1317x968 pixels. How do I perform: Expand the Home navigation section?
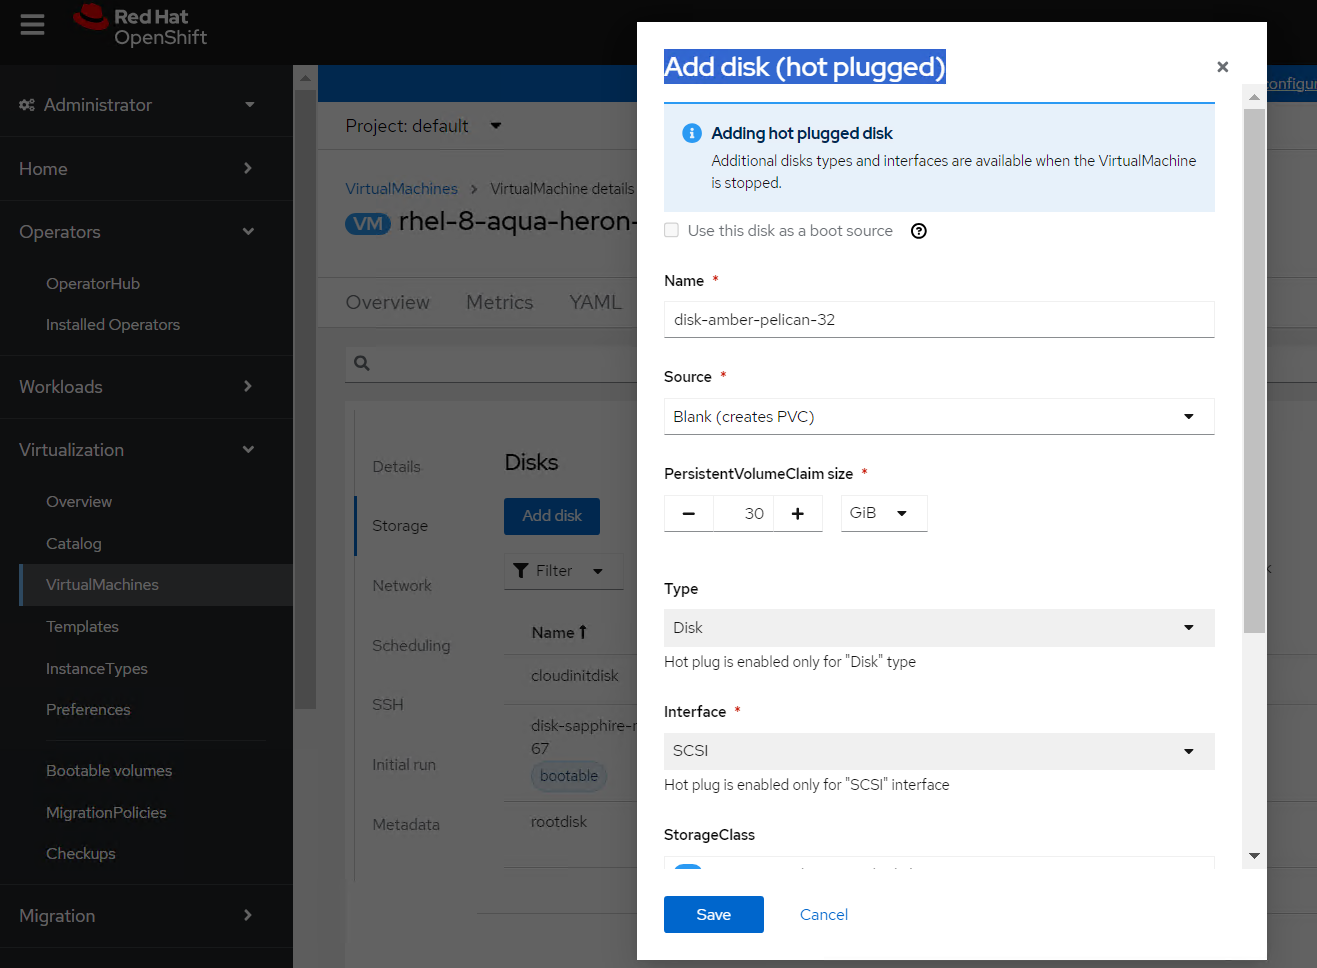click(146, 169)
